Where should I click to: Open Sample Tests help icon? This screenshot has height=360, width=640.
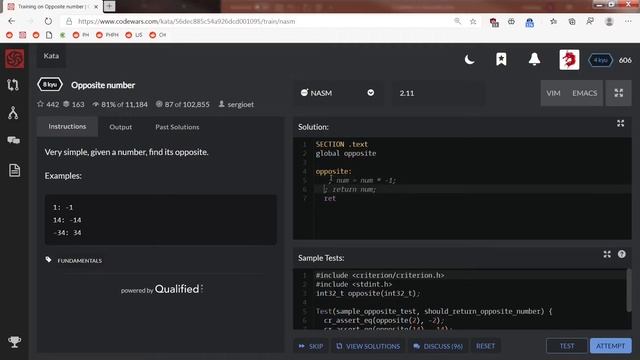[622, 254]
